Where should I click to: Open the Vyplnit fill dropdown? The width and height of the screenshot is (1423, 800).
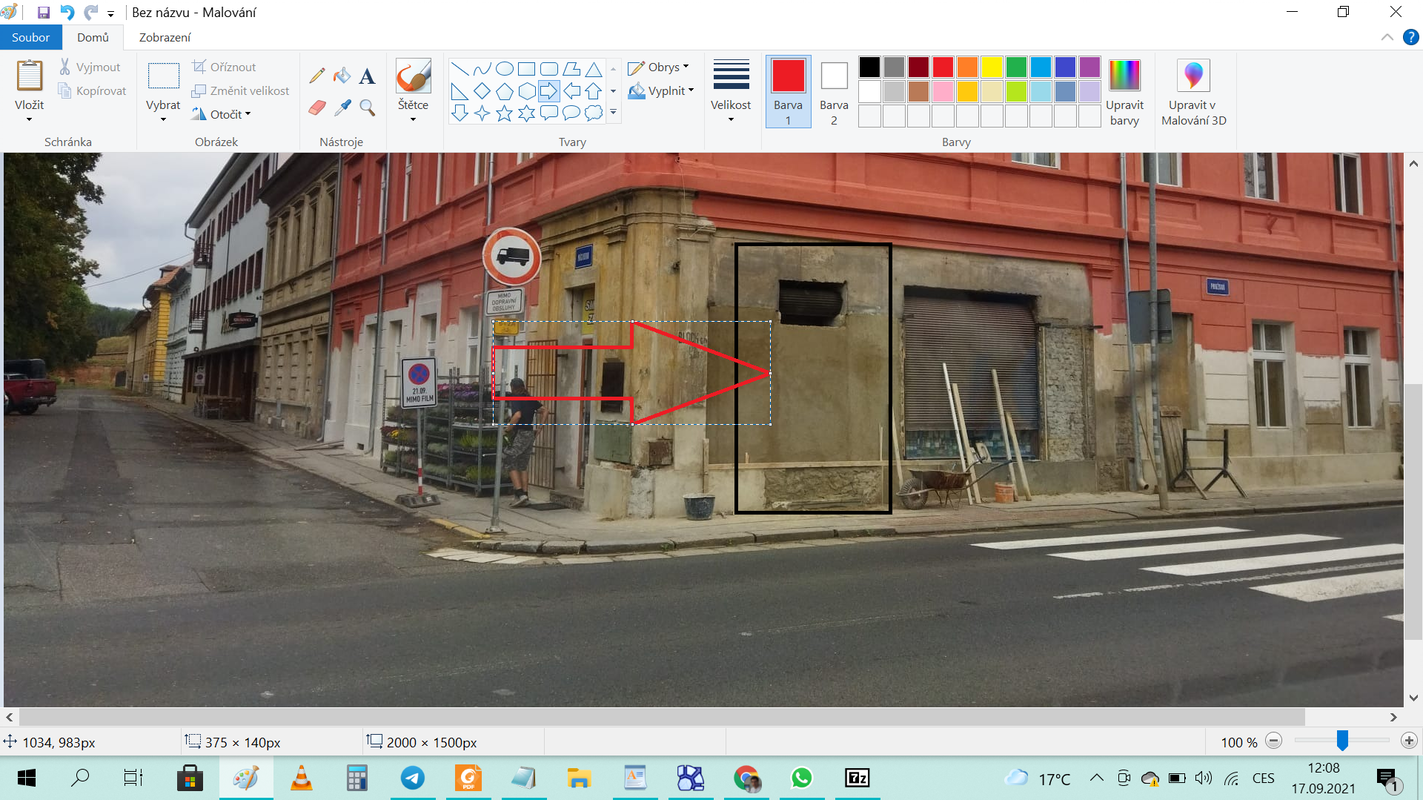[661, 91]
